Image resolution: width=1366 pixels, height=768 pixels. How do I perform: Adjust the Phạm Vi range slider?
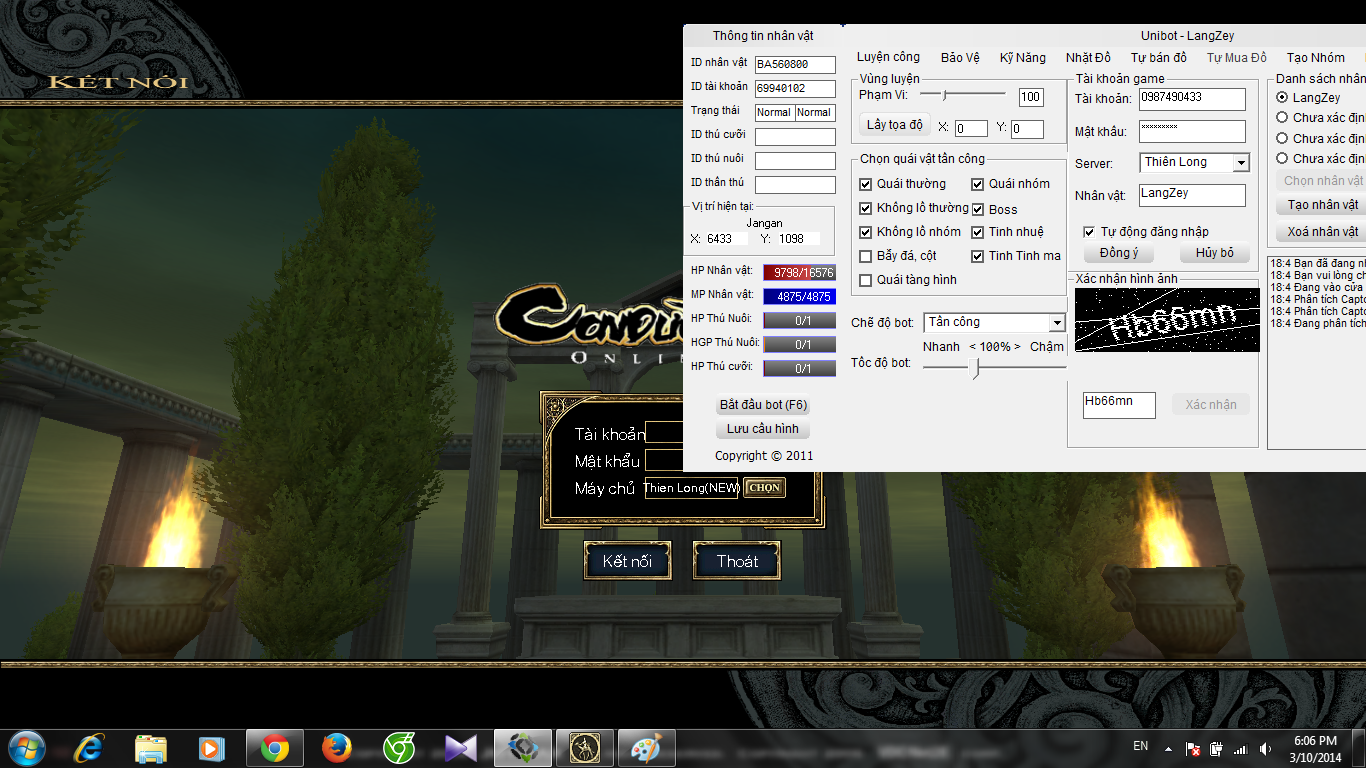pyautogui.click(x=945, y=94)
